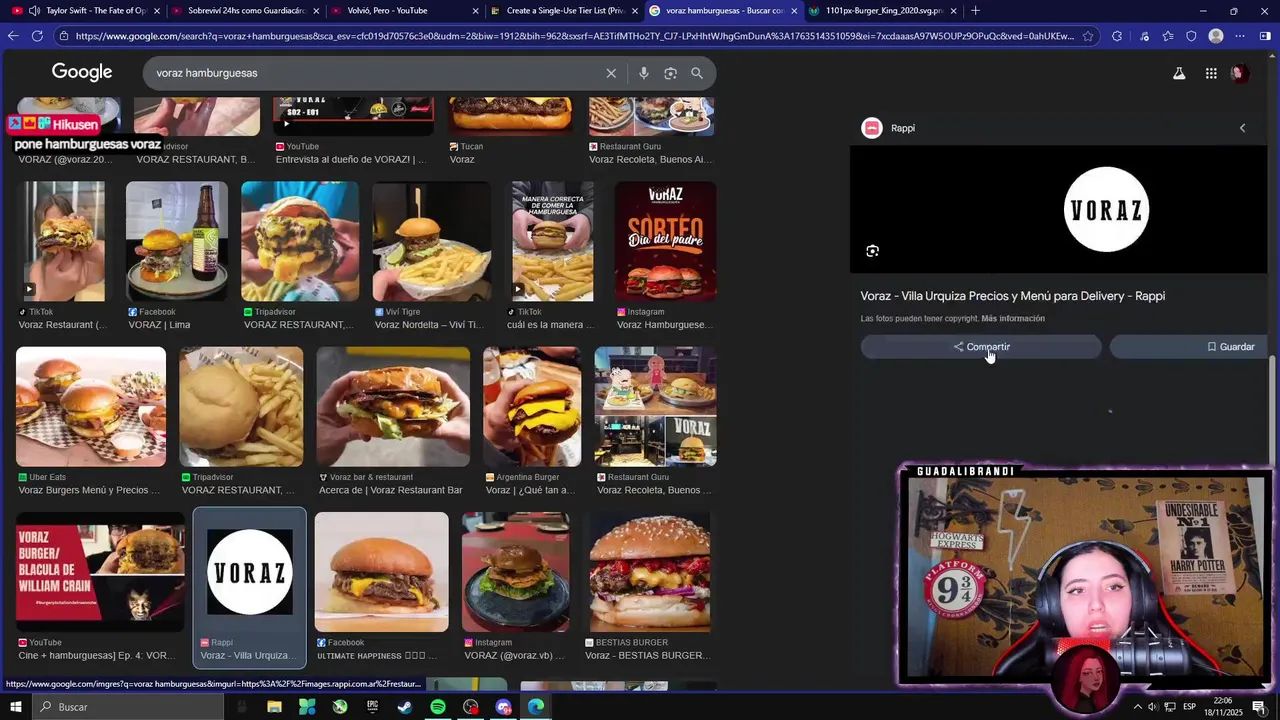The width and height of the screenshot is (1280, 720).
Task: Show hidden system tray icons
Action: pos(1137,707)
